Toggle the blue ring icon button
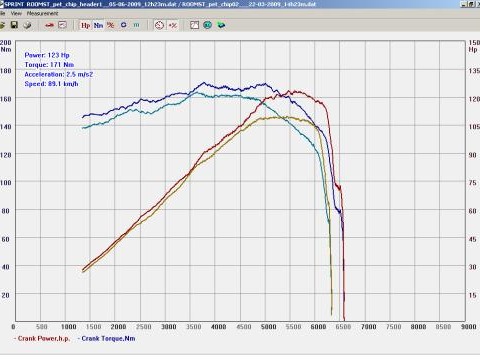The width and height of the screenshot is (480, 360). pyautogui.click(x=124, y=25)
